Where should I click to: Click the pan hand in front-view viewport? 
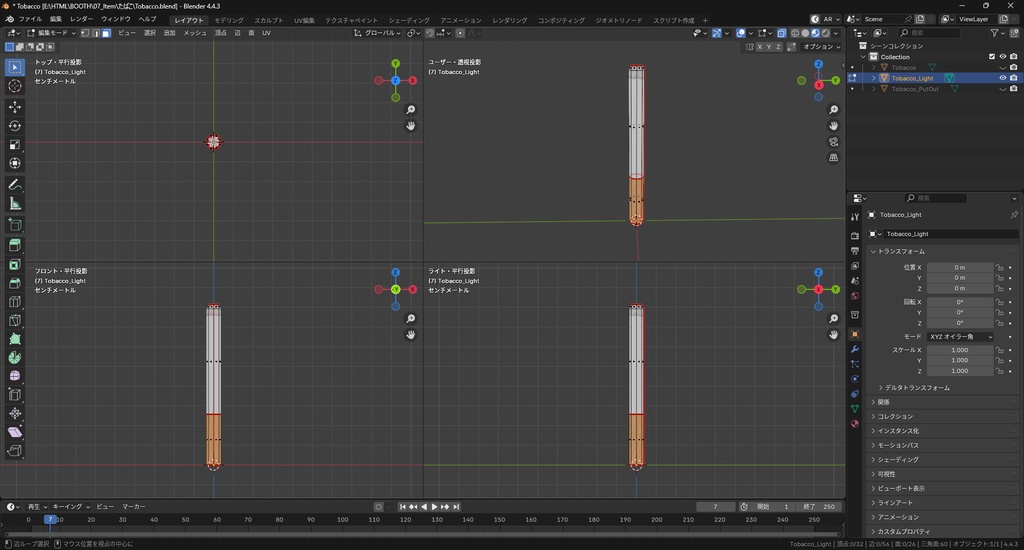411,334
